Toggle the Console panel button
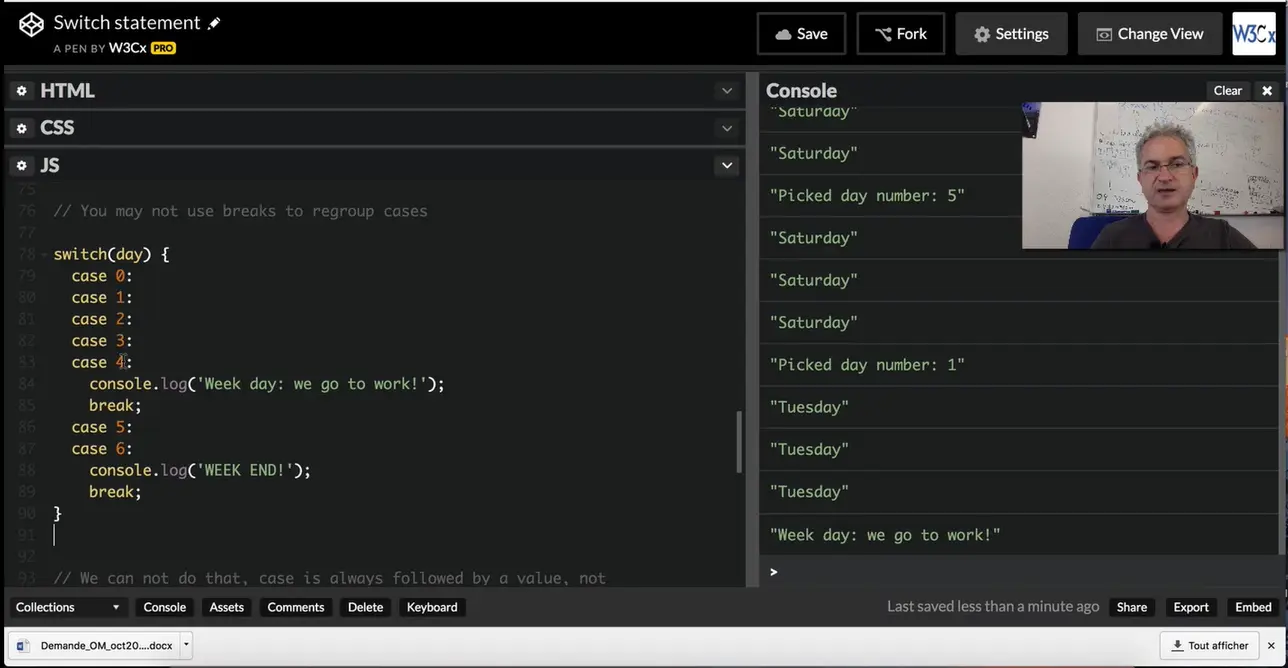This screenshot has width=1288, height=668. tap(165, 607)
